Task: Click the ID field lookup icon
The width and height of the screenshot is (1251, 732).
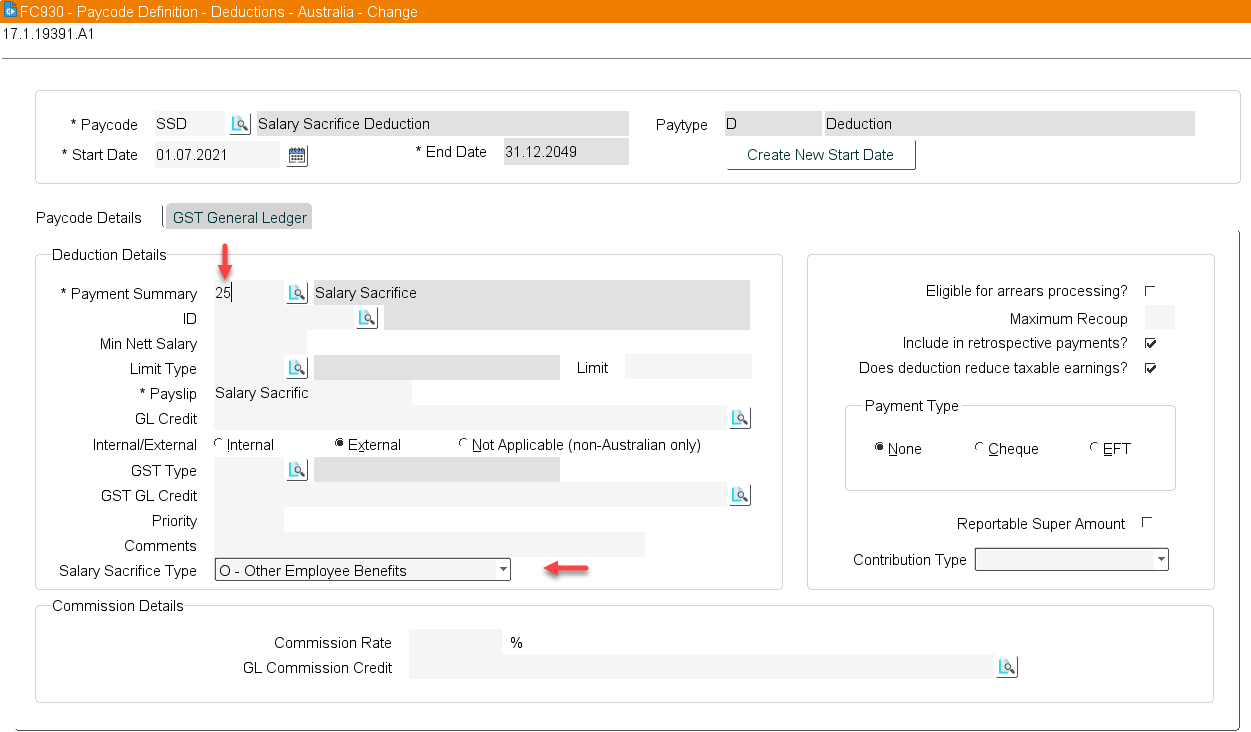Action: pos(367,318)
